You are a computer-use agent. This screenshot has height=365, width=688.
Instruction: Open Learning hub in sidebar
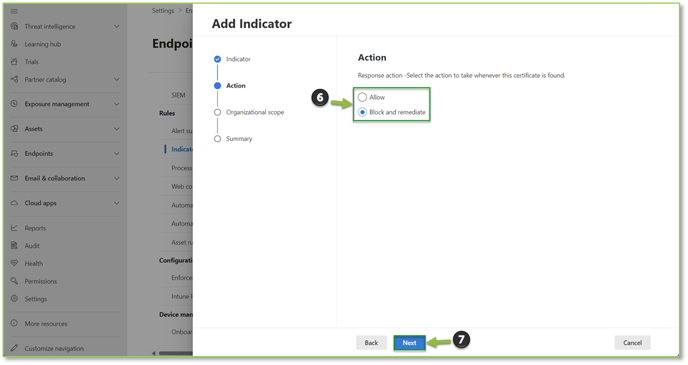pyautogui.click(x=43, y=44)
